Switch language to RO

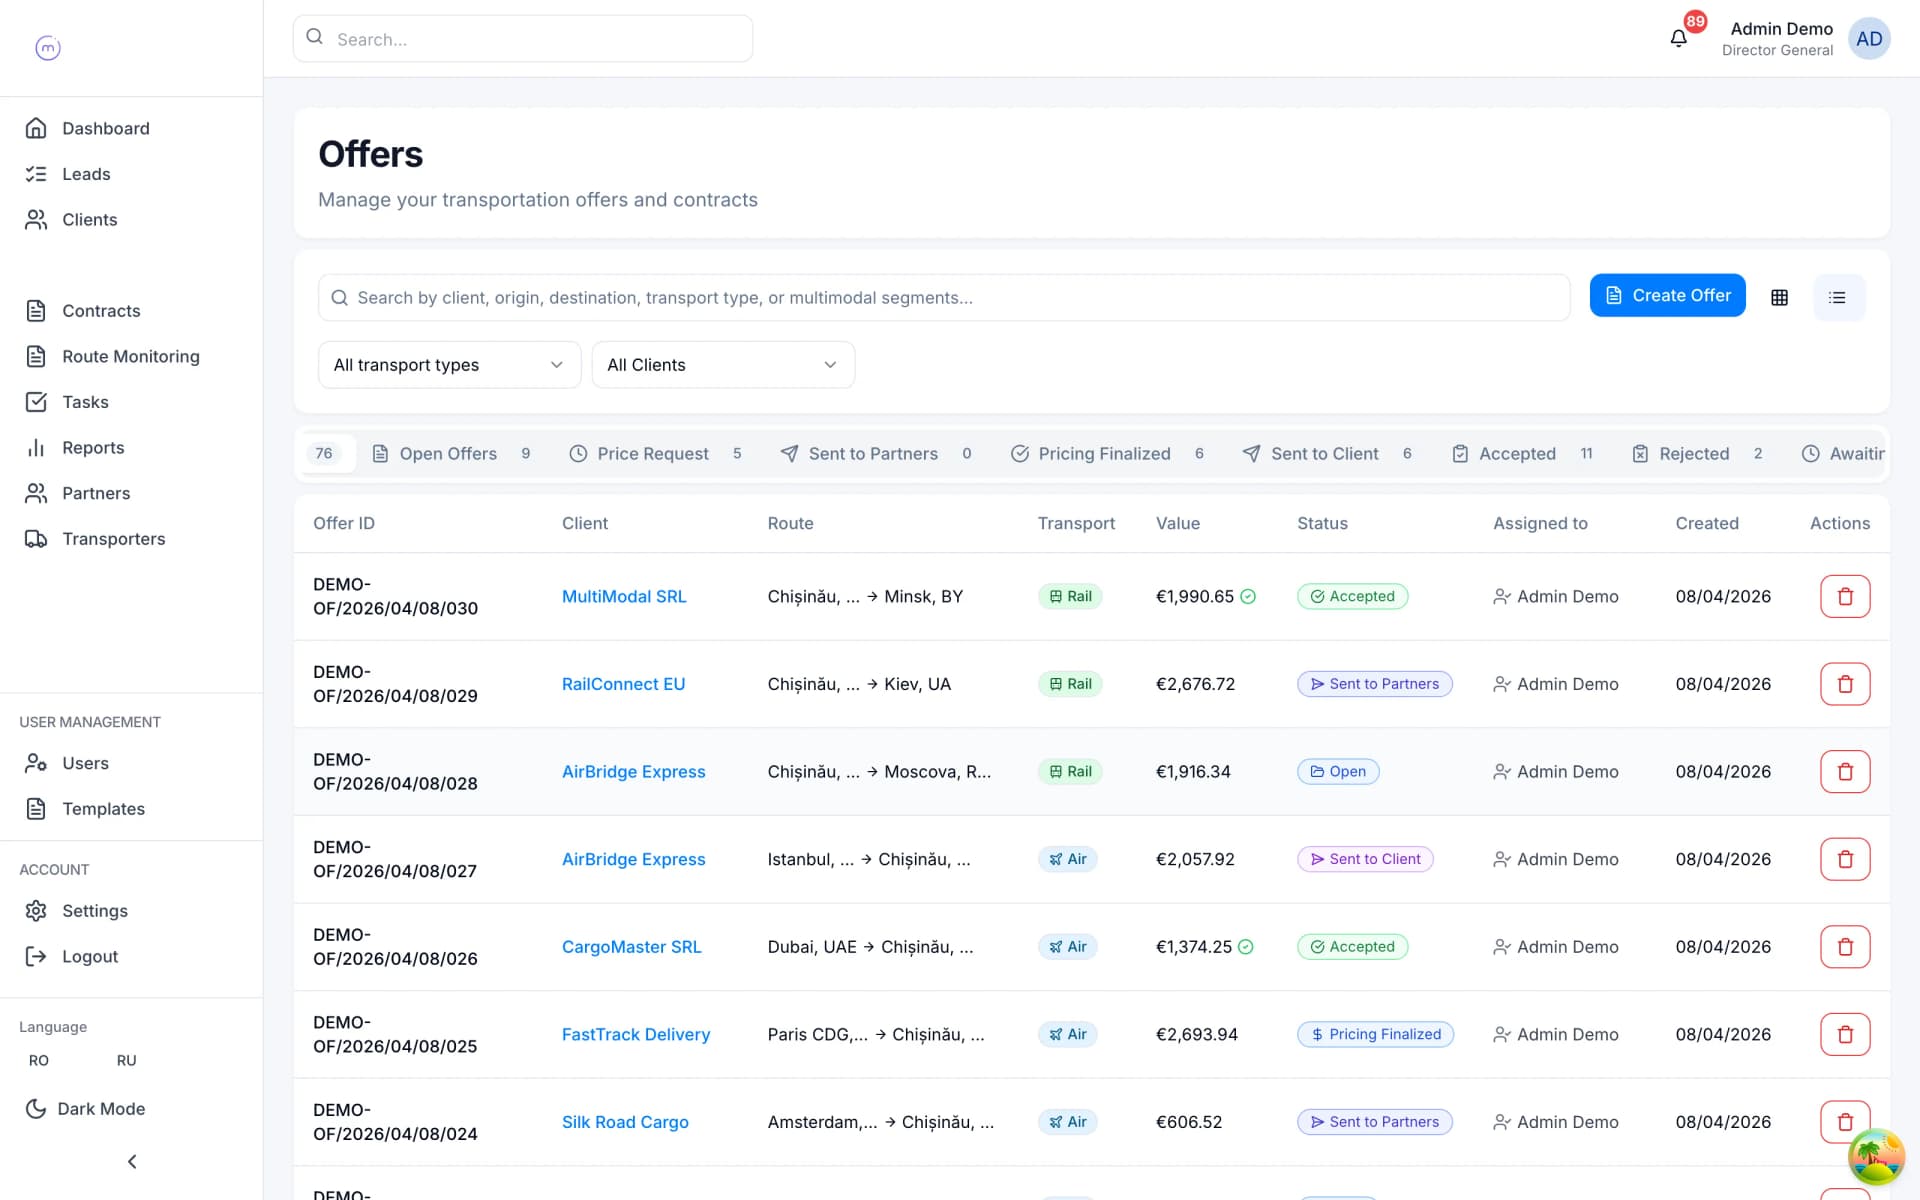click(x=39, y=1061)
